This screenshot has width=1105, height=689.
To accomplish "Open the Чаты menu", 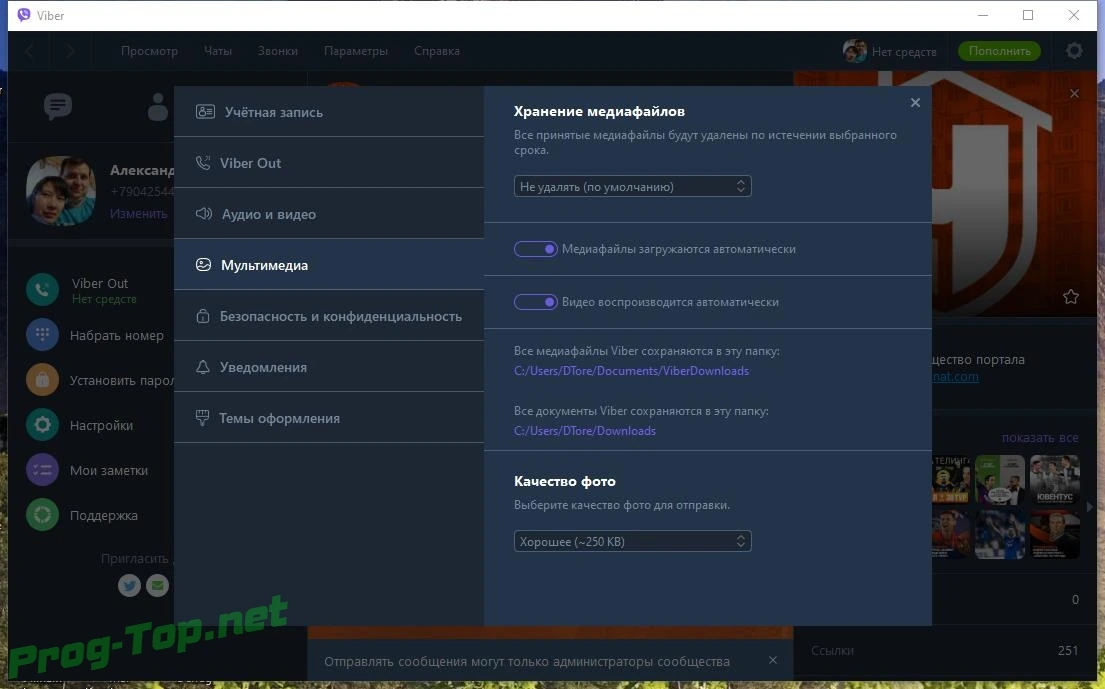I will pyautogui.click(x=218, y=51).
